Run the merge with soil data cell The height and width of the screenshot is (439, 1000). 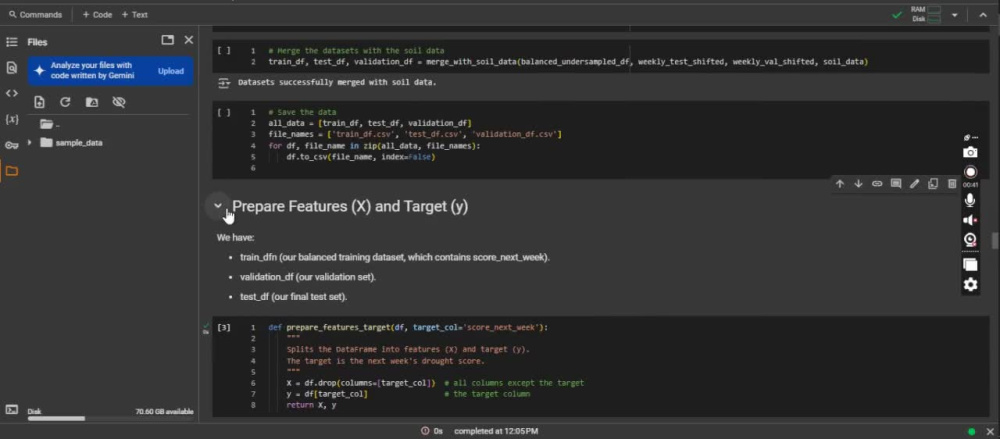(x=224, y=50)
